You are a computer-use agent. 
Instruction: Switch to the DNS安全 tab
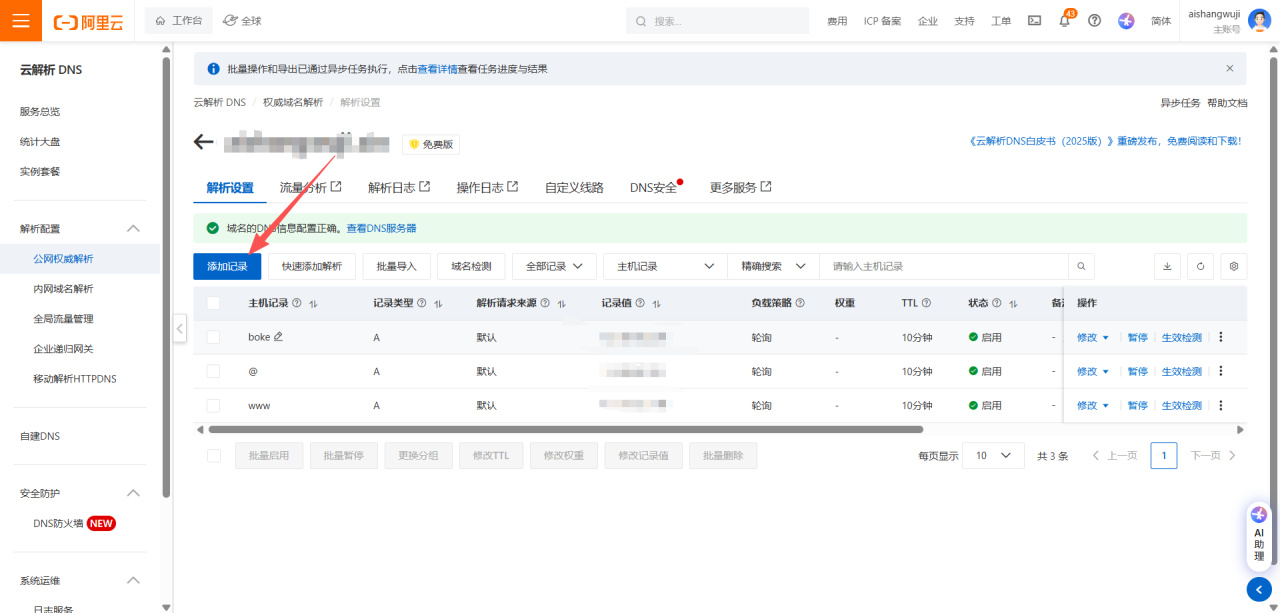pyautogui.click(x=655, y=187)
